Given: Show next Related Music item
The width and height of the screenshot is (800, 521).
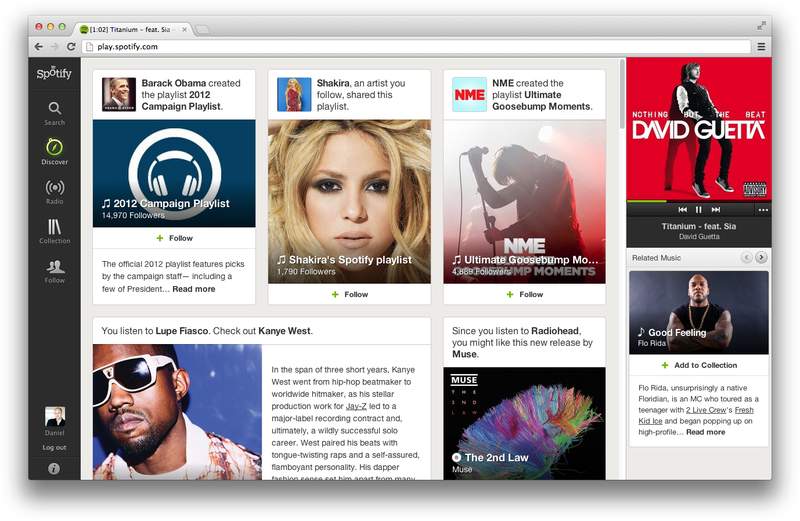Looking at the screenshot, I should pyautogui.click(x=761, y=258).
